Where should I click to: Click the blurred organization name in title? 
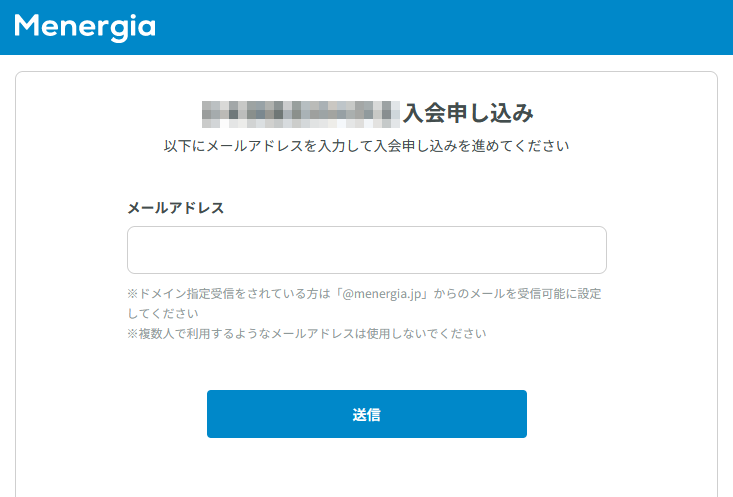pos(301,114)
